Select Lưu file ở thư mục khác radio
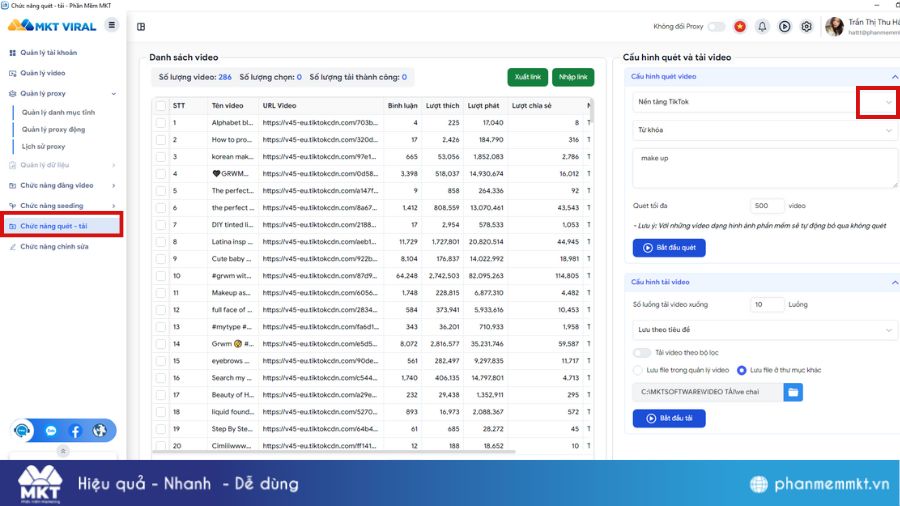 point(742,370)
